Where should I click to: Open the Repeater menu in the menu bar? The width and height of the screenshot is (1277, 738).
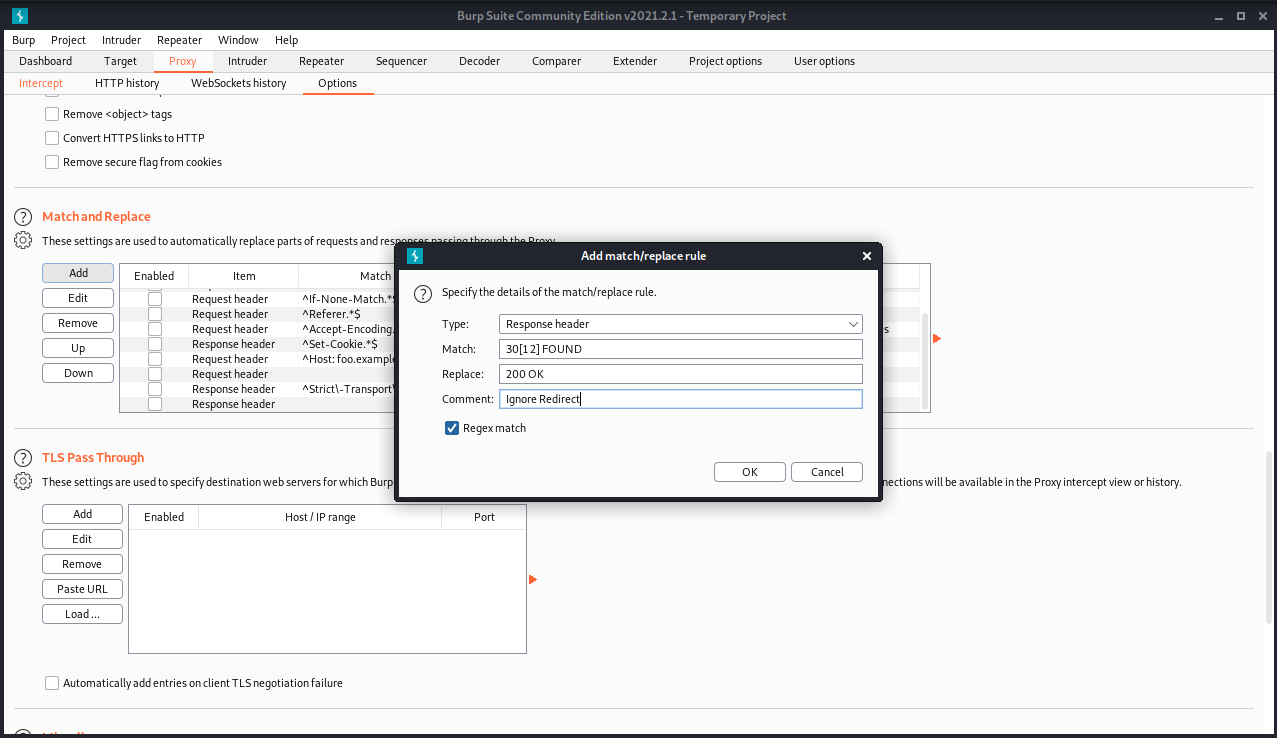tap(180, 40)
